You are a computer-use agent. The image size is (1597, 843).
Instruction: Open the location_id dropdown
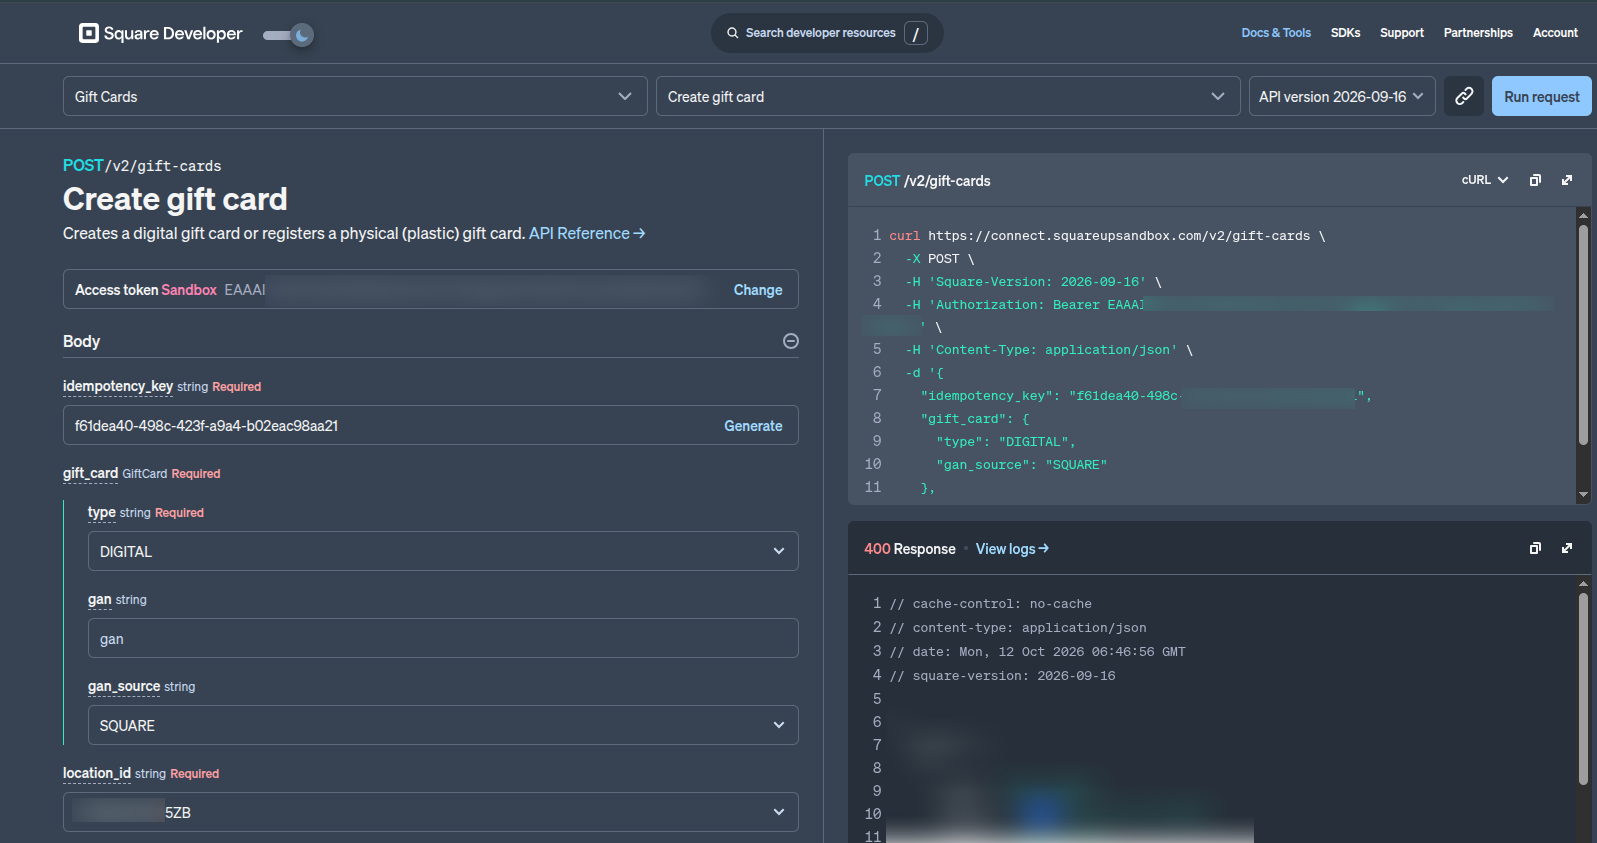[431, 812]
